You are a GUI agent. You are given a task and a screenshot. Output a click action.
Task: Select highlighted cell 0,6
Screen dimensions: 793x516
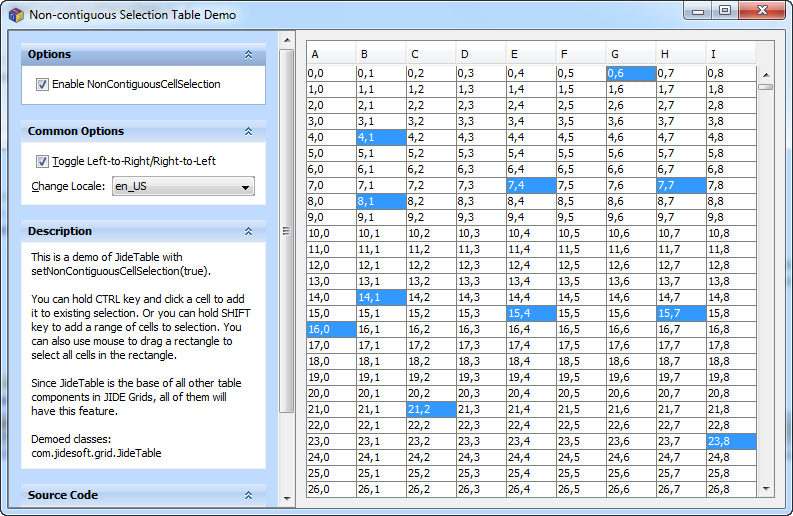tap(632, 73)
